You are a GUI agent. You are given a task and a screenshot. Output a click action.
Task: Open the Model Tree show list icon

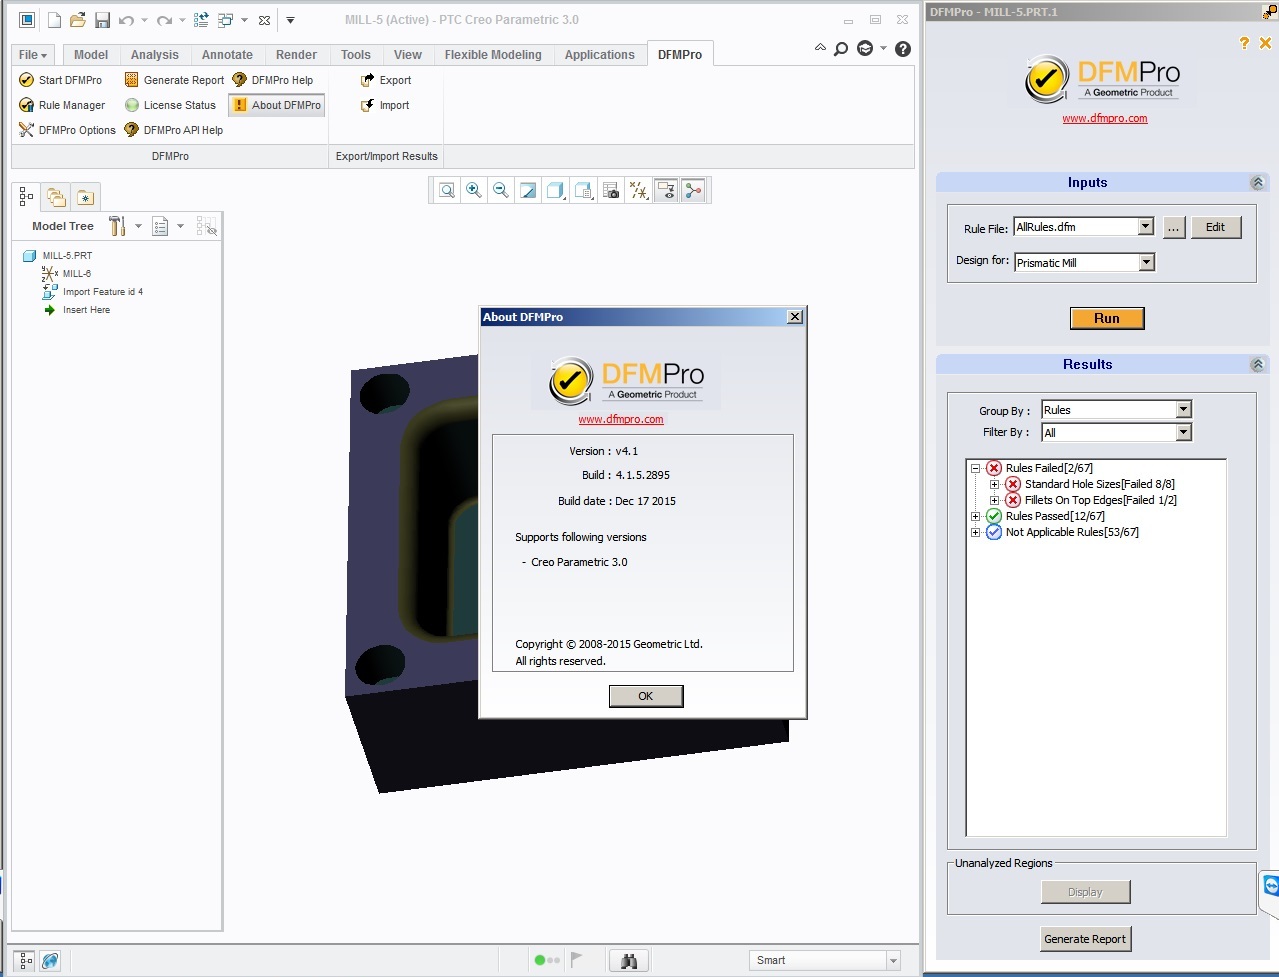pyautogui.click(x=160, y=226)
